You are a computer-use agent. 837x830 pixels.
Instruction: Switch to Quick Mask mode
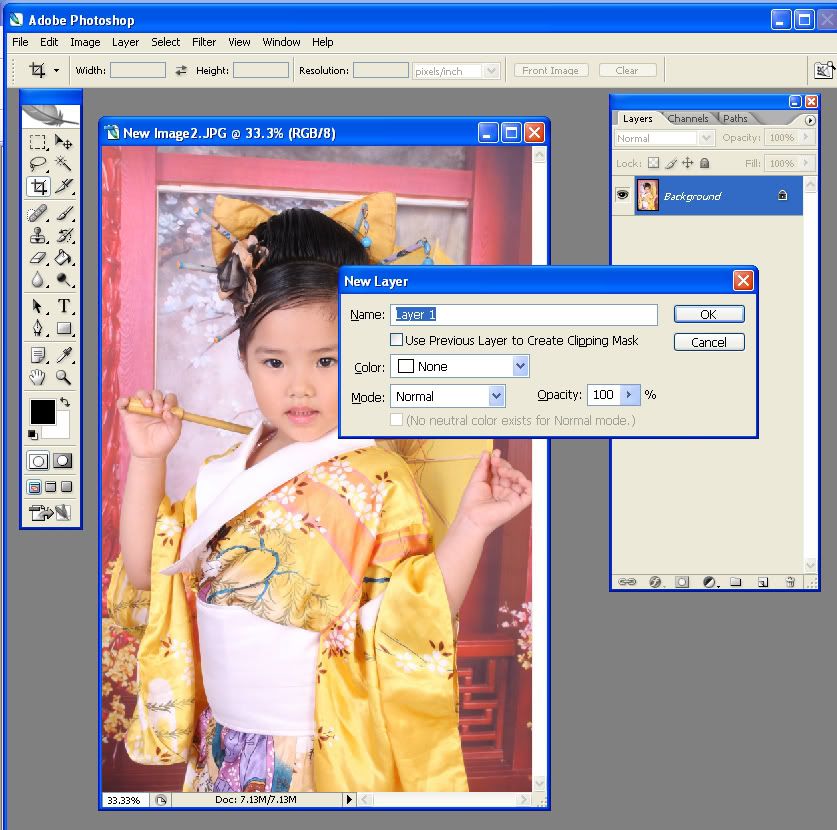[62, 461]
